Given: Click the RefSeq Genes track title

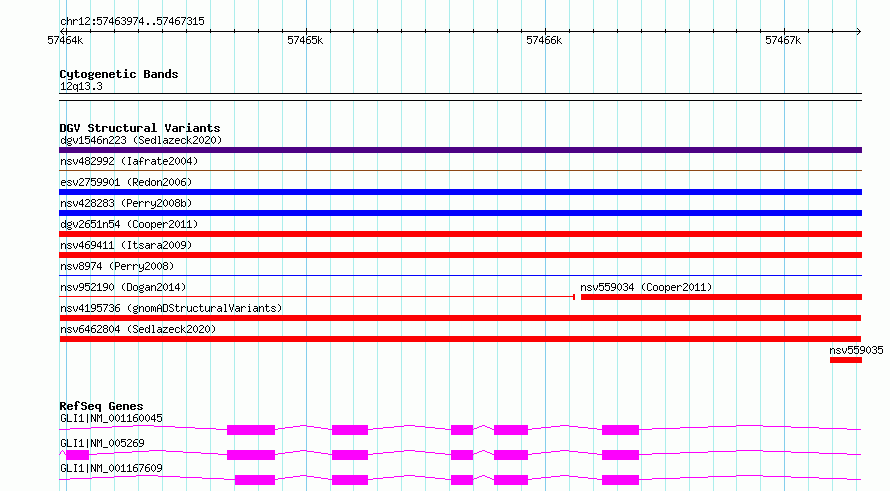Looking at the screenshot, I should click(101, 406).
